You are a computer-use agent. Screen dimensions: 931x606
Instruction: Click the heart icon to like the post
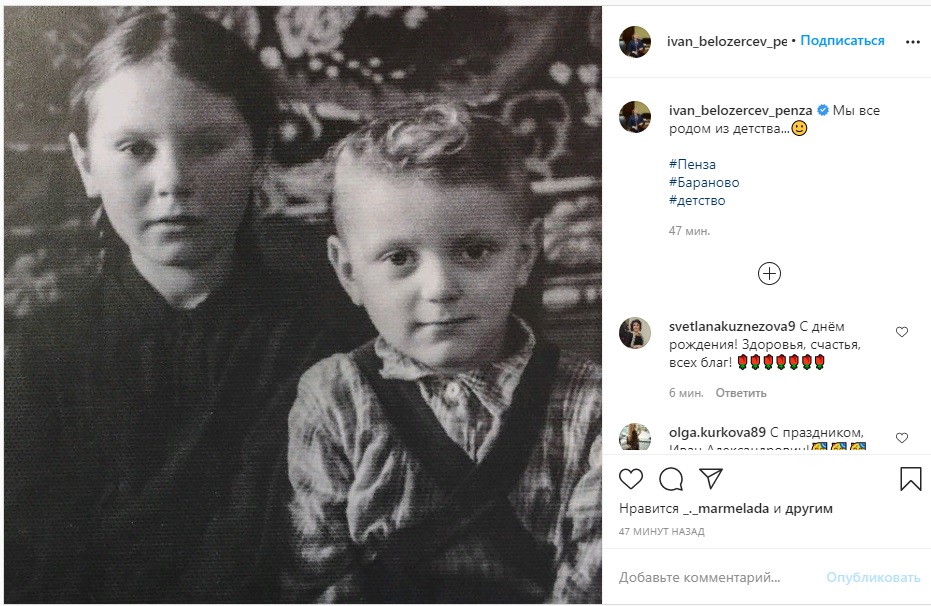click(x=631, y=479)
